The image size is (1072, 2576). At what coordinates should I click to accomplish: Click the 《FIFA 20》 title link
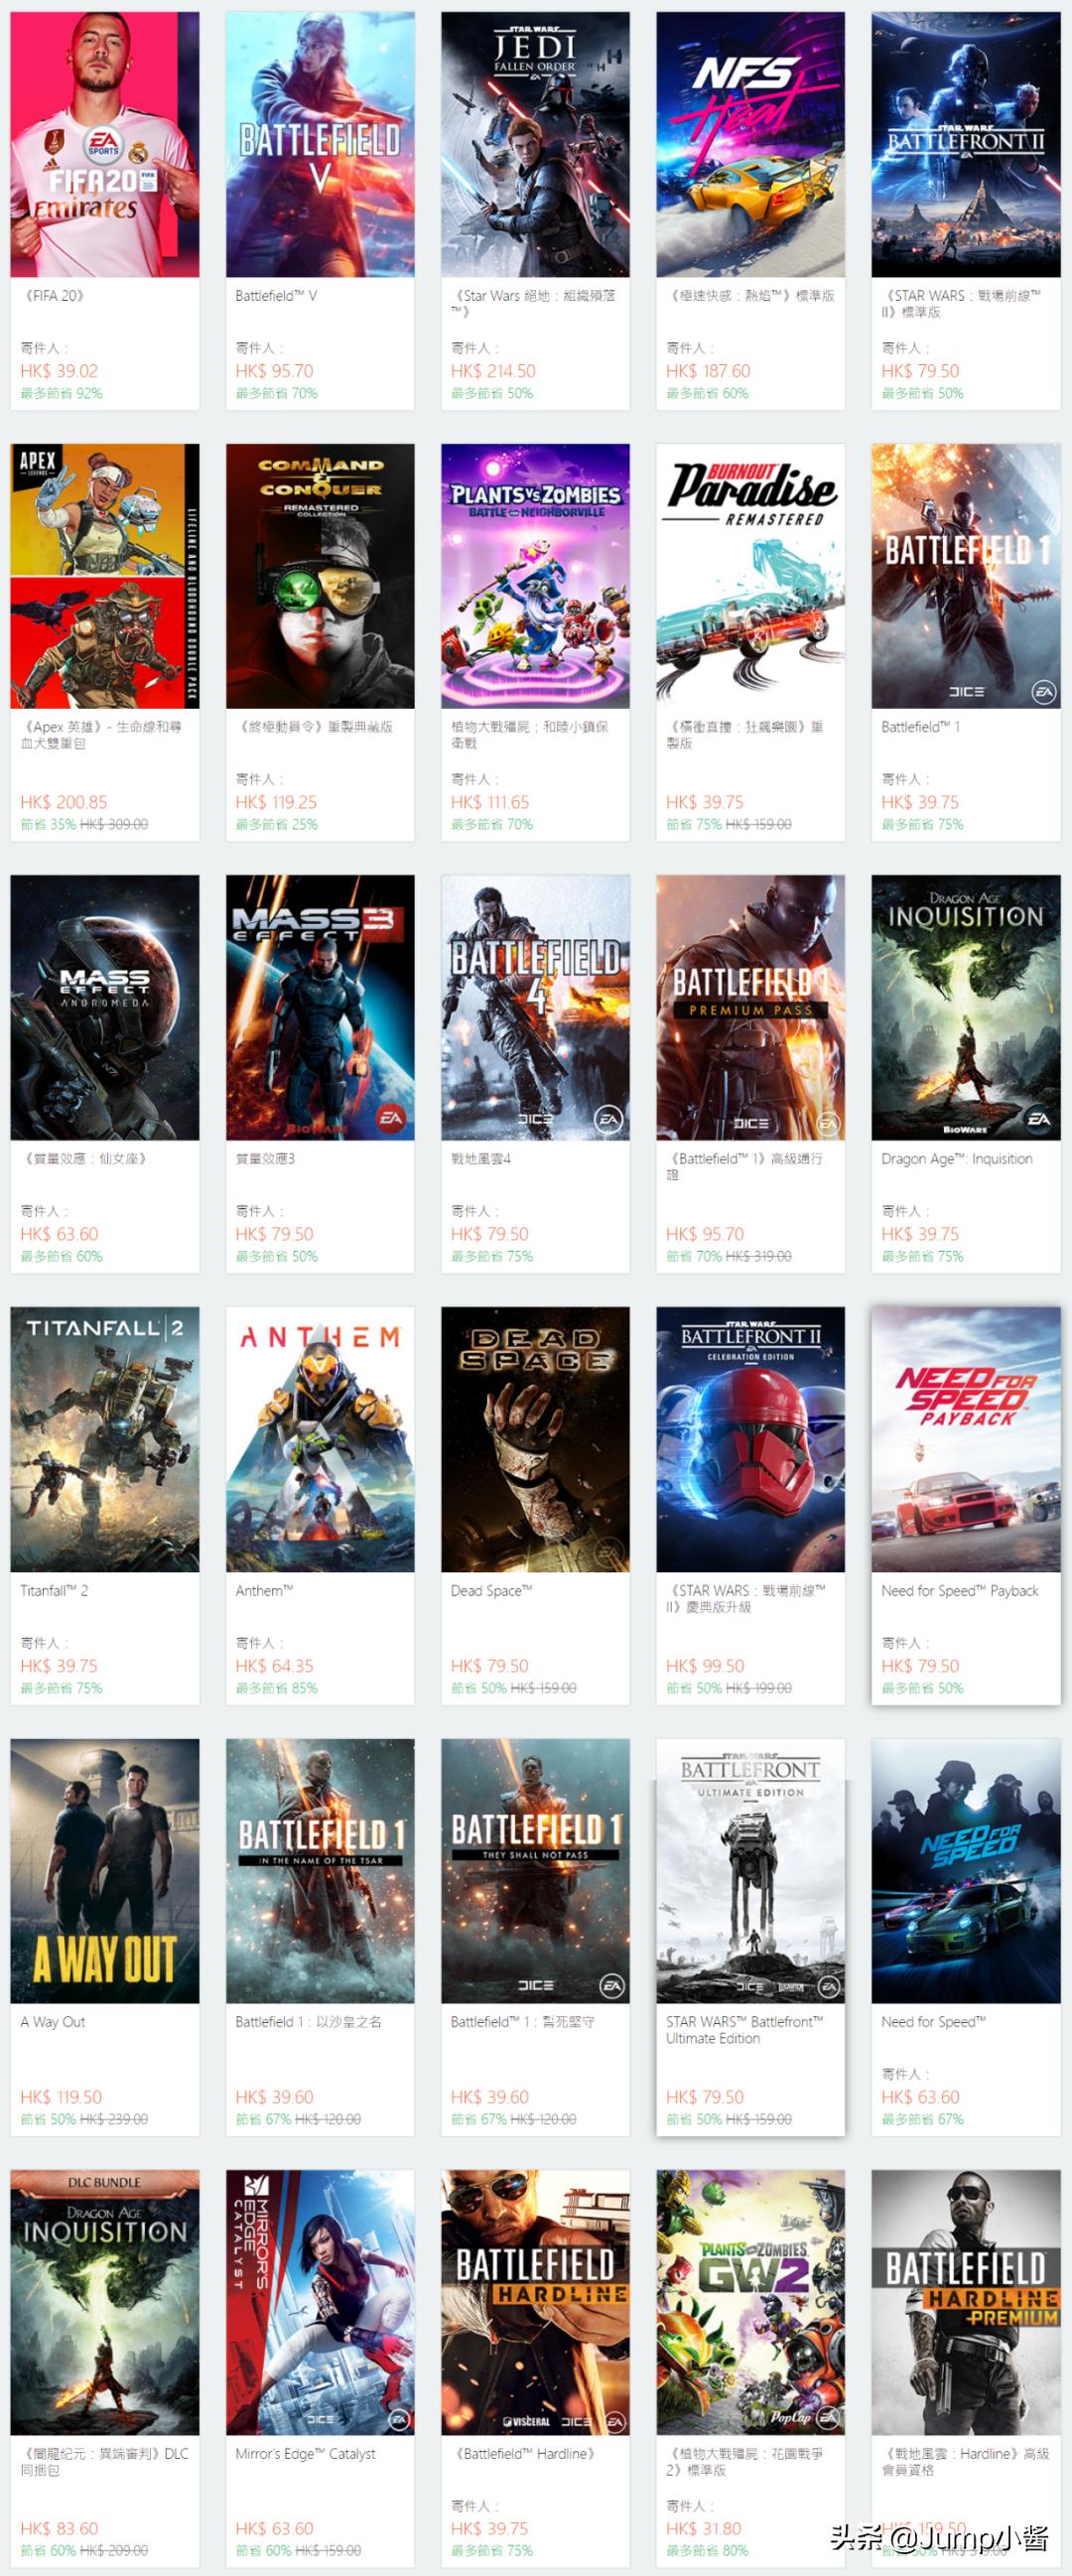(x=54, y=296)
